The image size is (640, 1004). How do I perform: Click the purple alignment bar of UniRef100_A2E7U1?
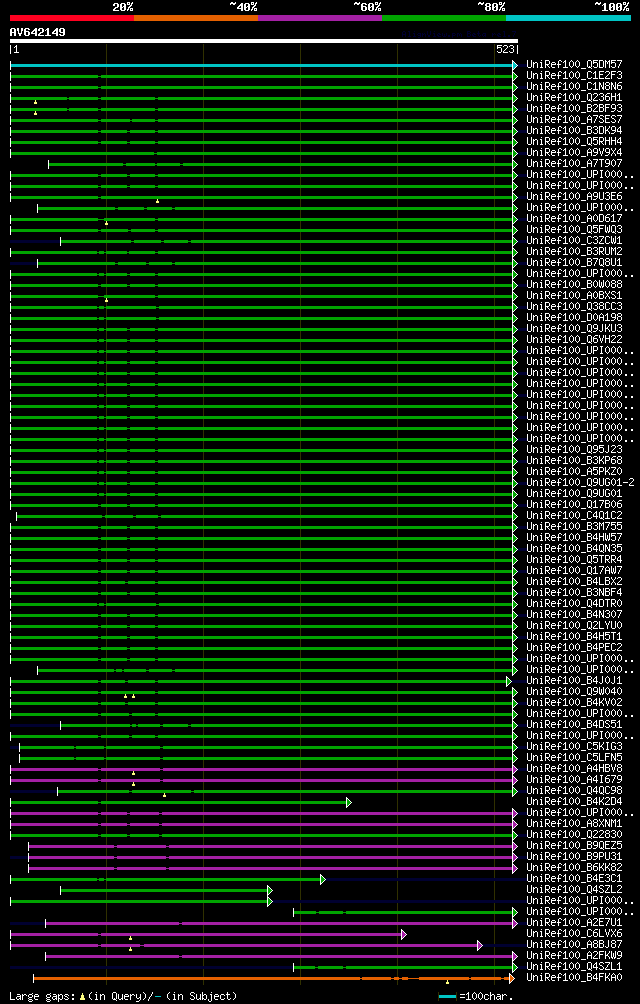click(279, 923)
